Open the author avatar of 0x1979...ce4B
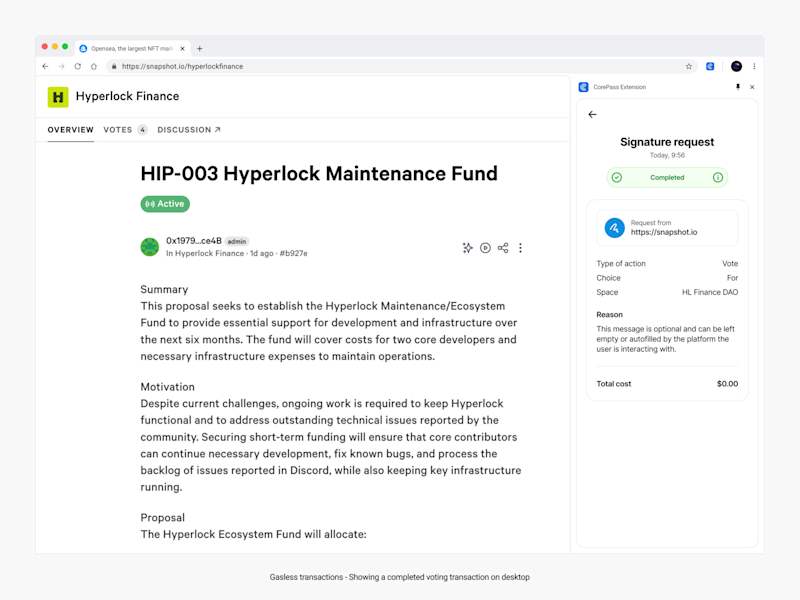800x600 pixels. click(x=150, y=246)
